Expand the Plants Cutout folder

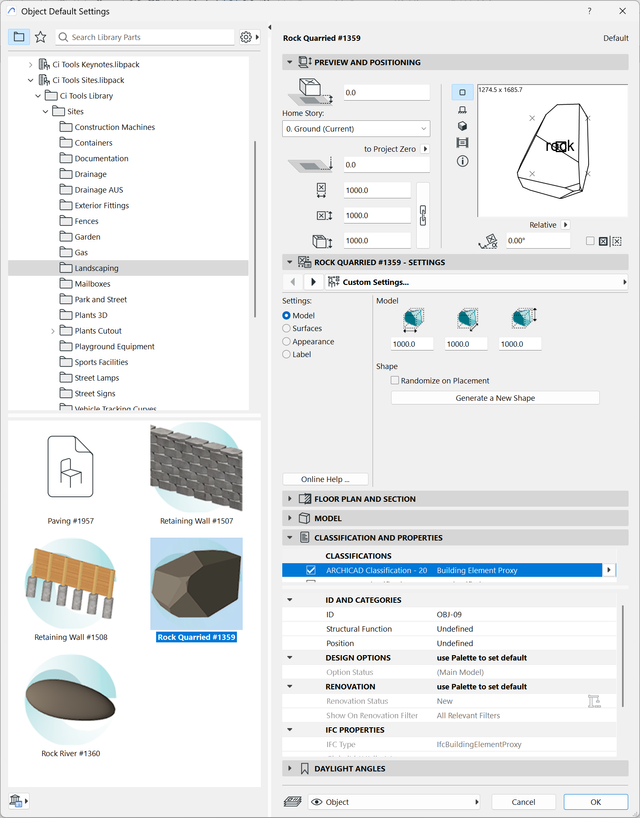click(x=52, y=331)
